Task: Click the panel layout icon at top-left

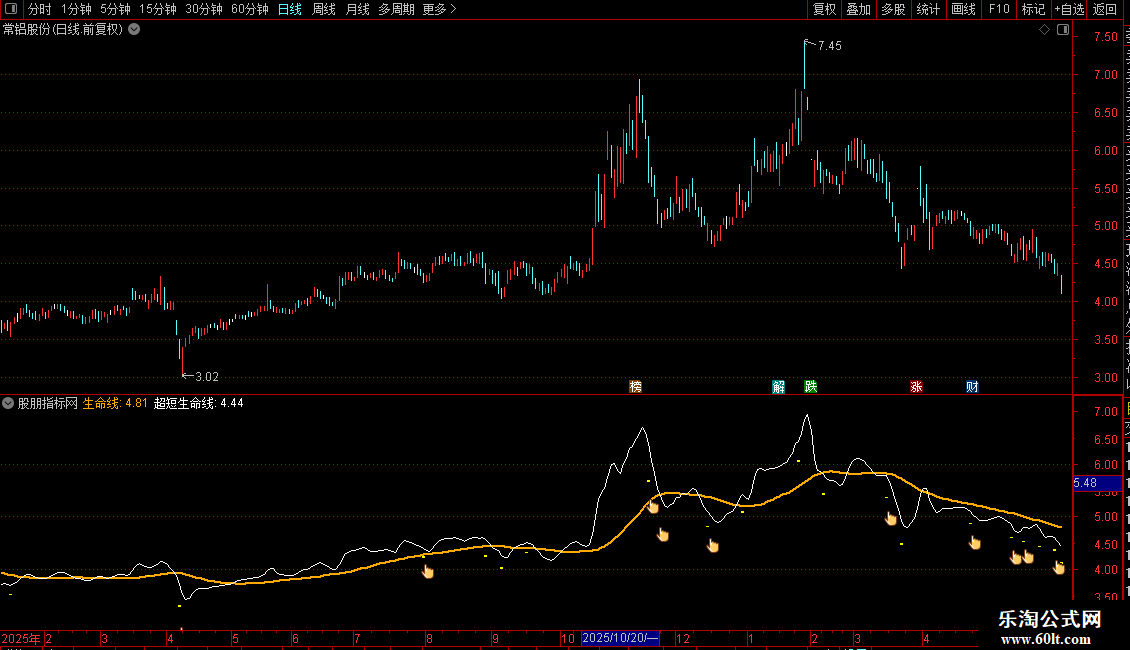Action: (11, 9)
